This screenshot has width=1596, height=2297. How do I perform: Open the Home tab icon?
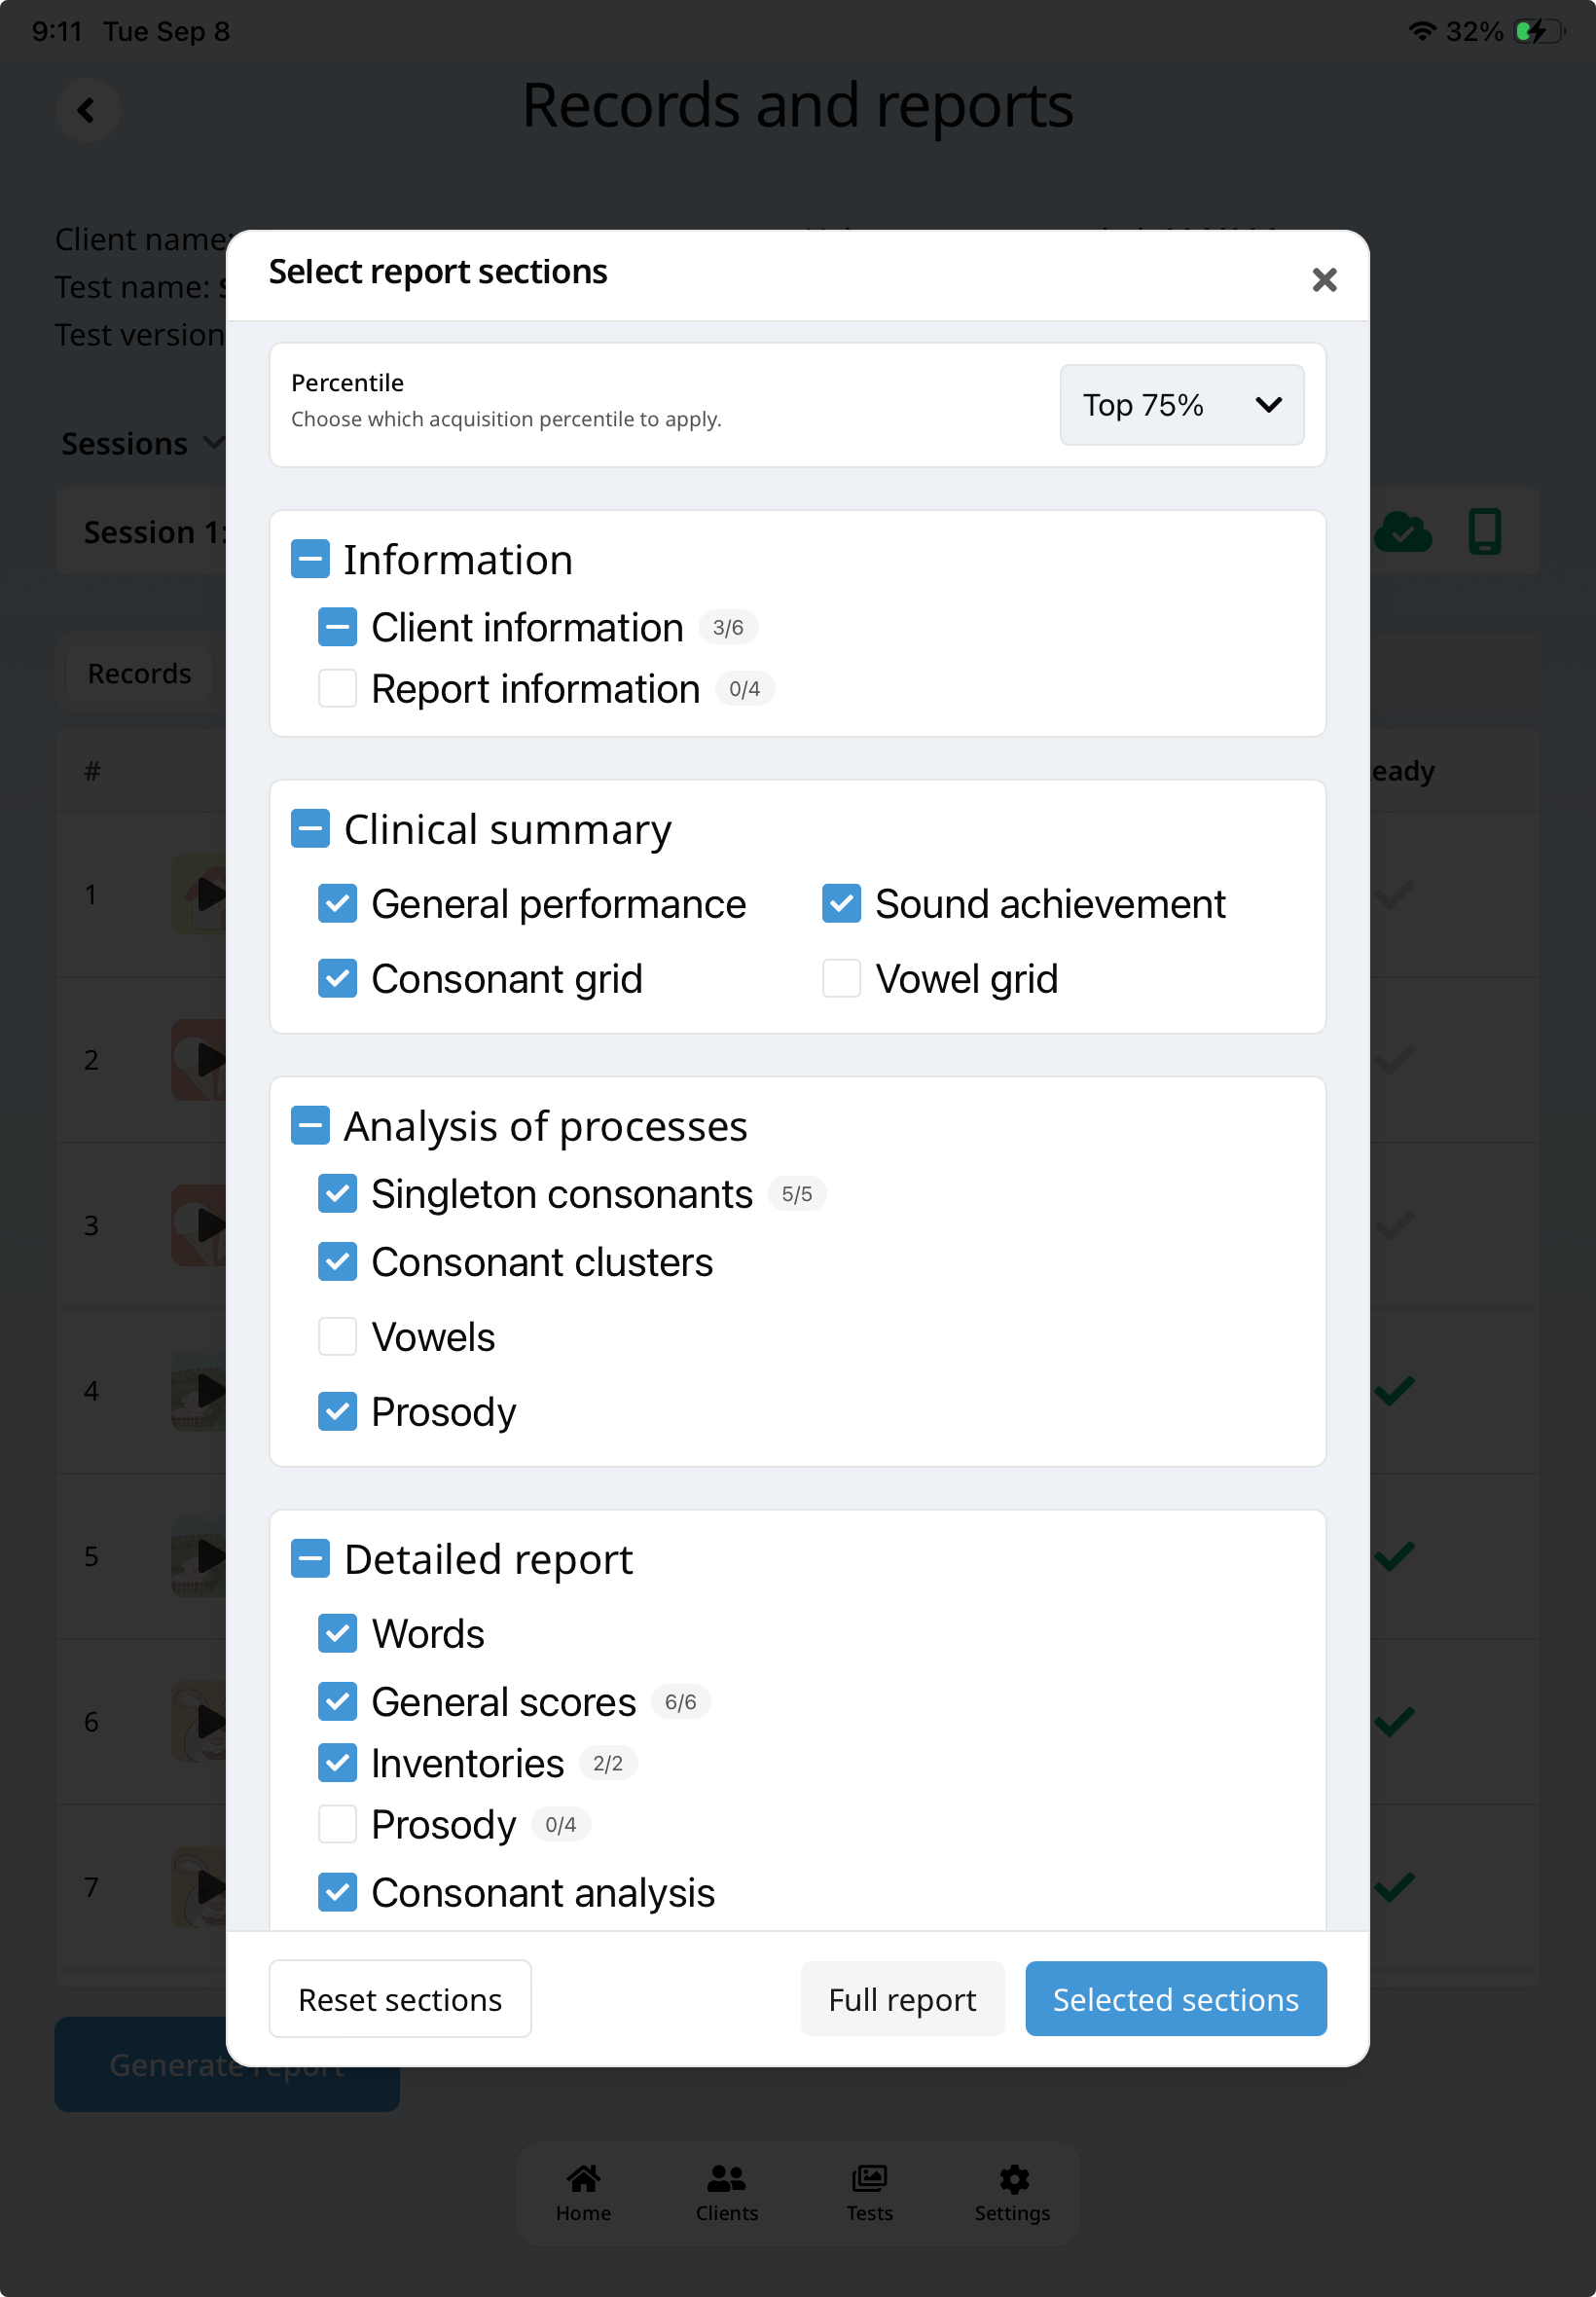click(584, 2178)
